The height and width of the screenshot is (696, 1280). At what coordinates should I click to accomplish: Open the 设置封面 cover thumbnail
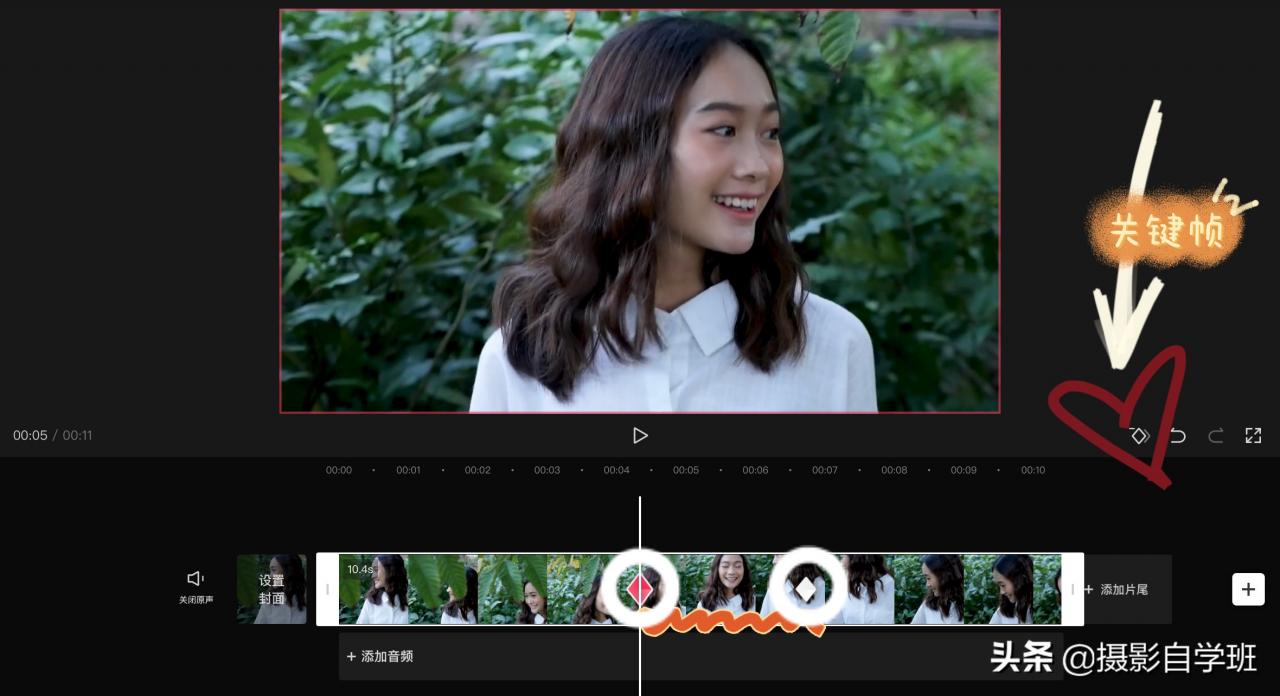tap(272, 589)
